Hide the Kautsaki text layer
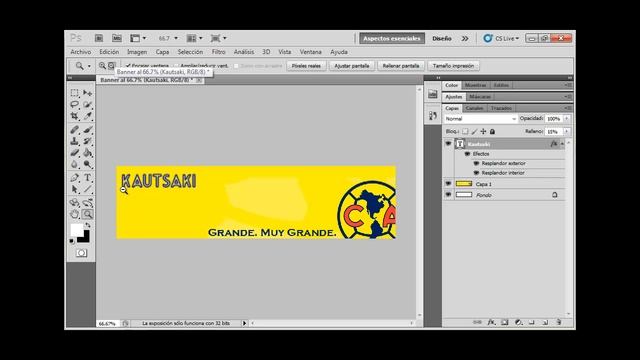The width and height of the screenshot is (640, 360). (448, 144)
